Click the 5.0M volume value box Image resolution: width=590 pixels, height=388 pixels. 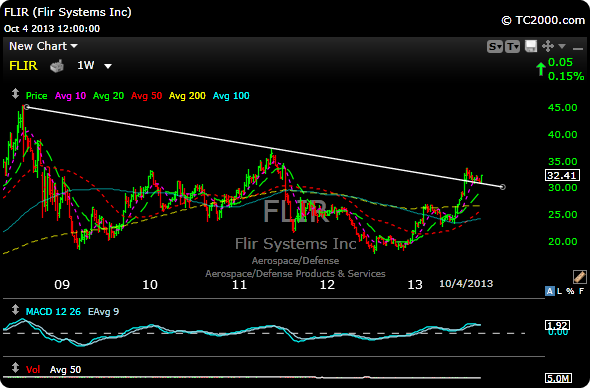558,378
